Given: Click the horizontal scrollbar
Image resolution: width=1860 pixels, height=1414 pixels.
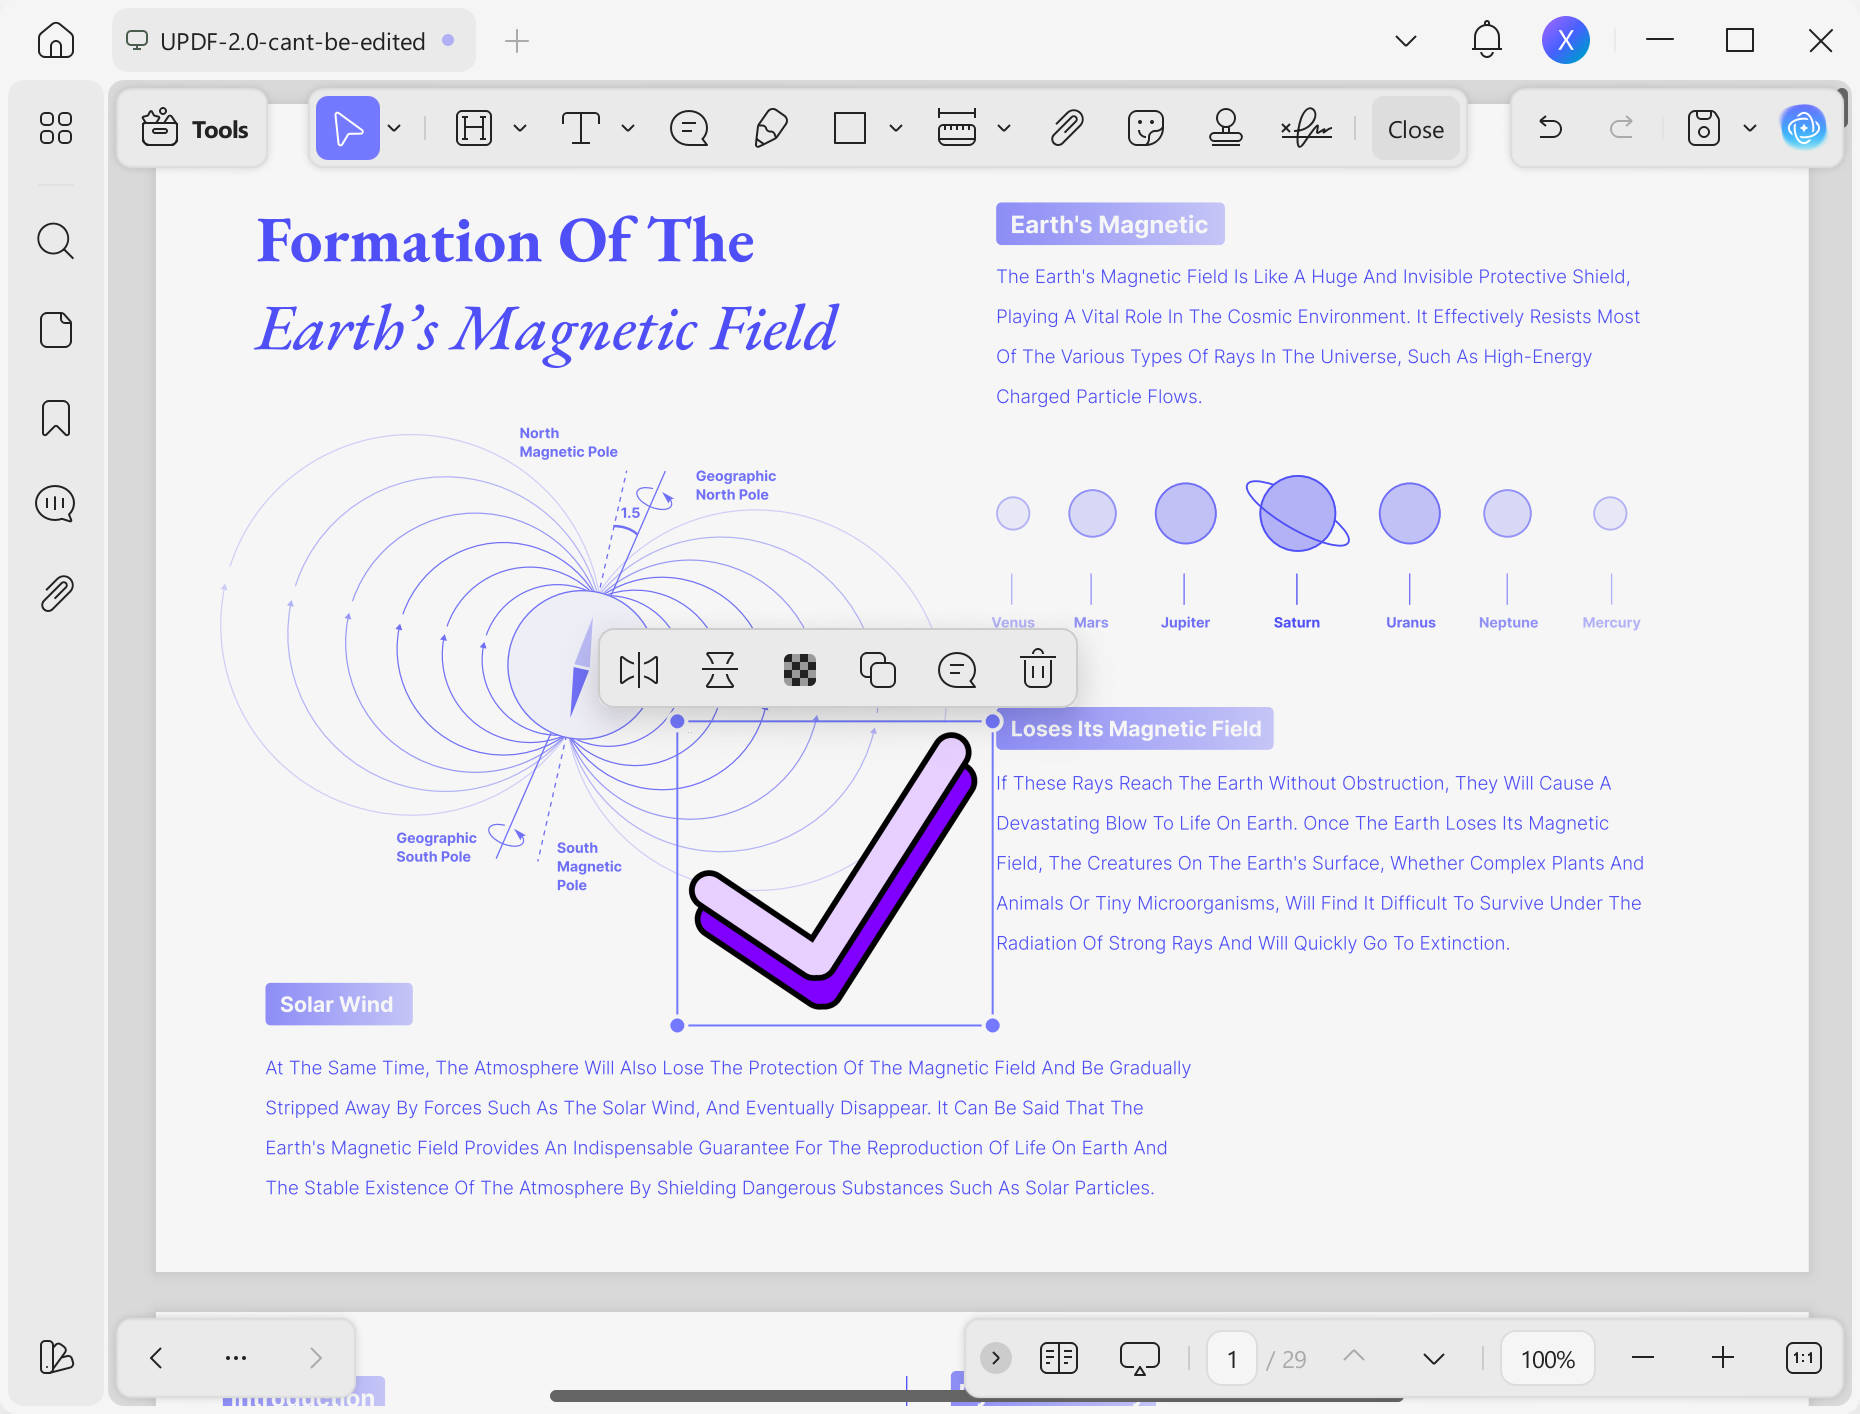Looking at the screenshot, I should pyautogui.click(x=976, y=1395).
